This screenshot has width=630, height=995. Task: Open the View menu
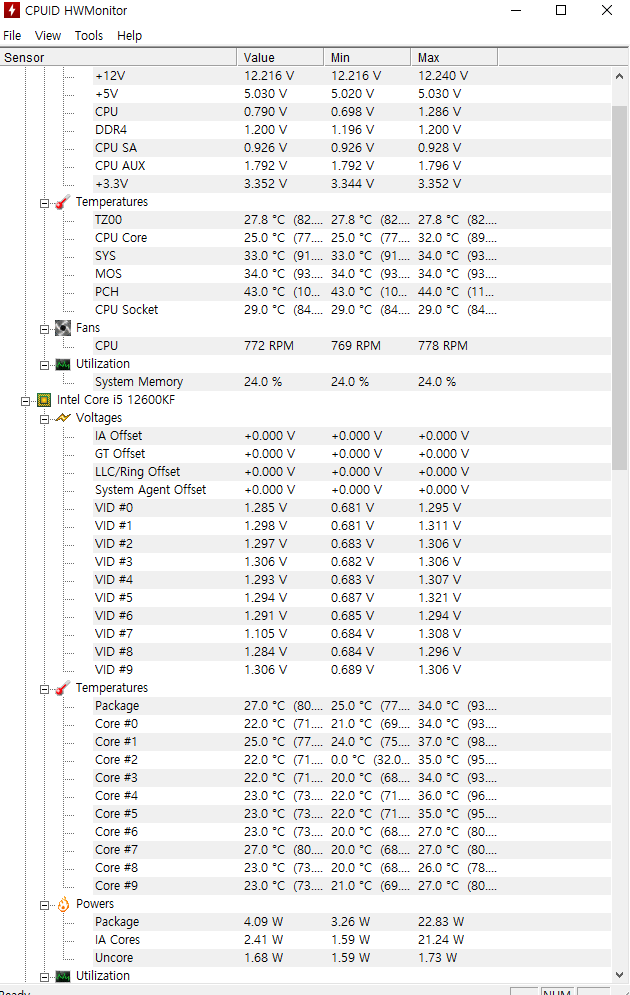(x=48, y=36)
